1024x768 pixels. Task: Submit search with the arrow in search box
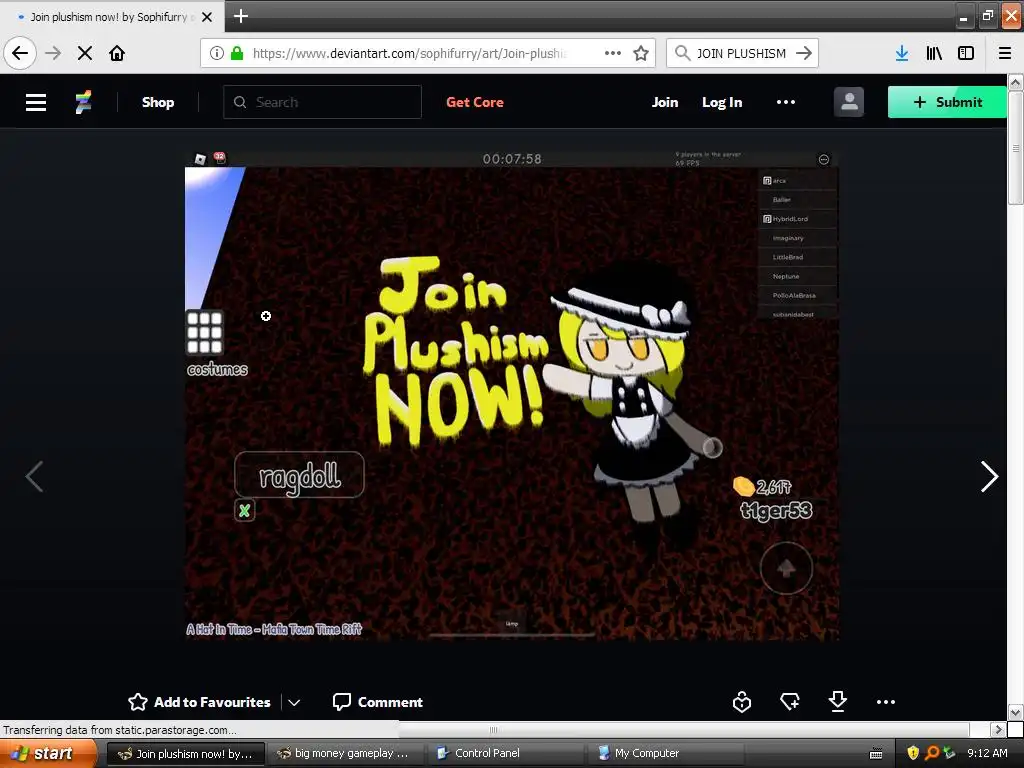point(804,53)
